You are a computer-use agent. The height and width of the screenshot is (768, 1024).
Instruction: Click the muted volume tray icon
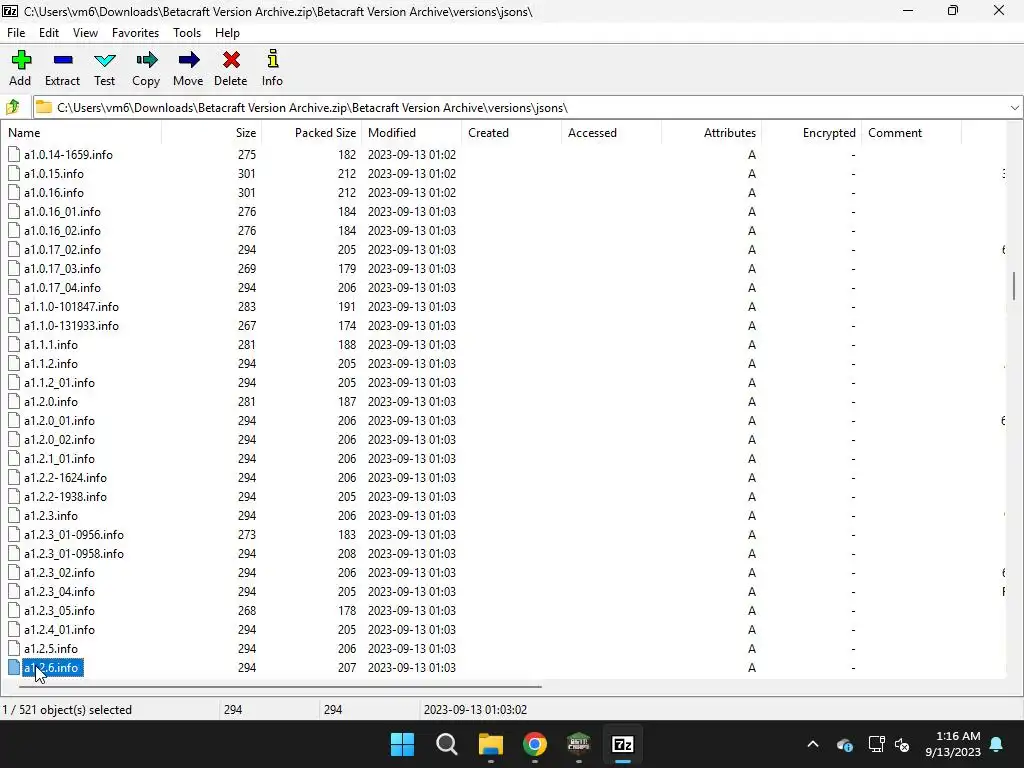click(x=902, y=744)
